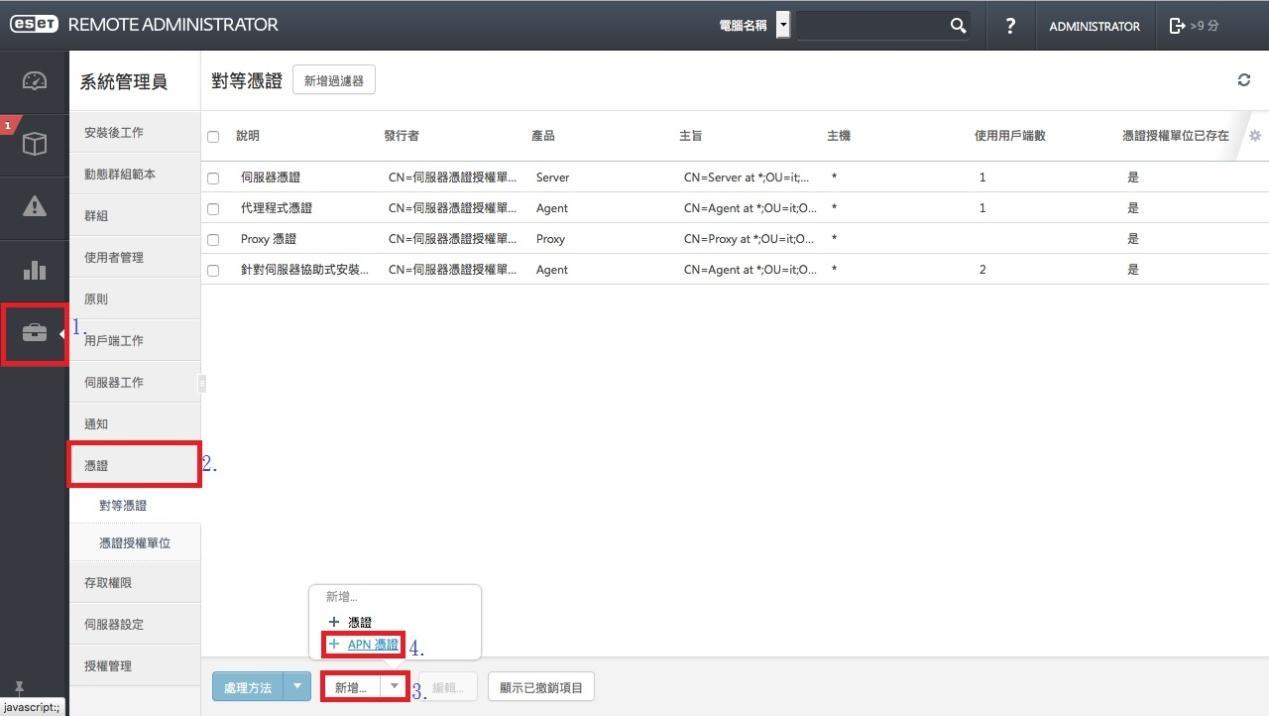Screen dimensions: 1269x716
Task: Click the search magnifier icon
Action: (958, 25)
